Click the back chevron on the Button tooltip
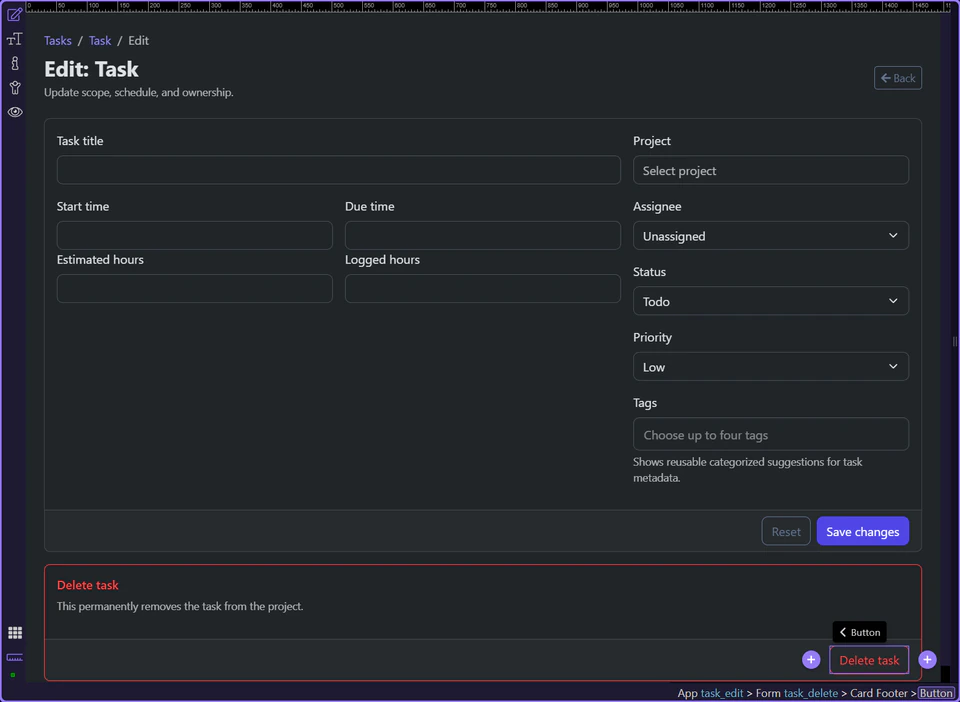The width and height of the screenshot is (960, 702). tap(843, 631)
